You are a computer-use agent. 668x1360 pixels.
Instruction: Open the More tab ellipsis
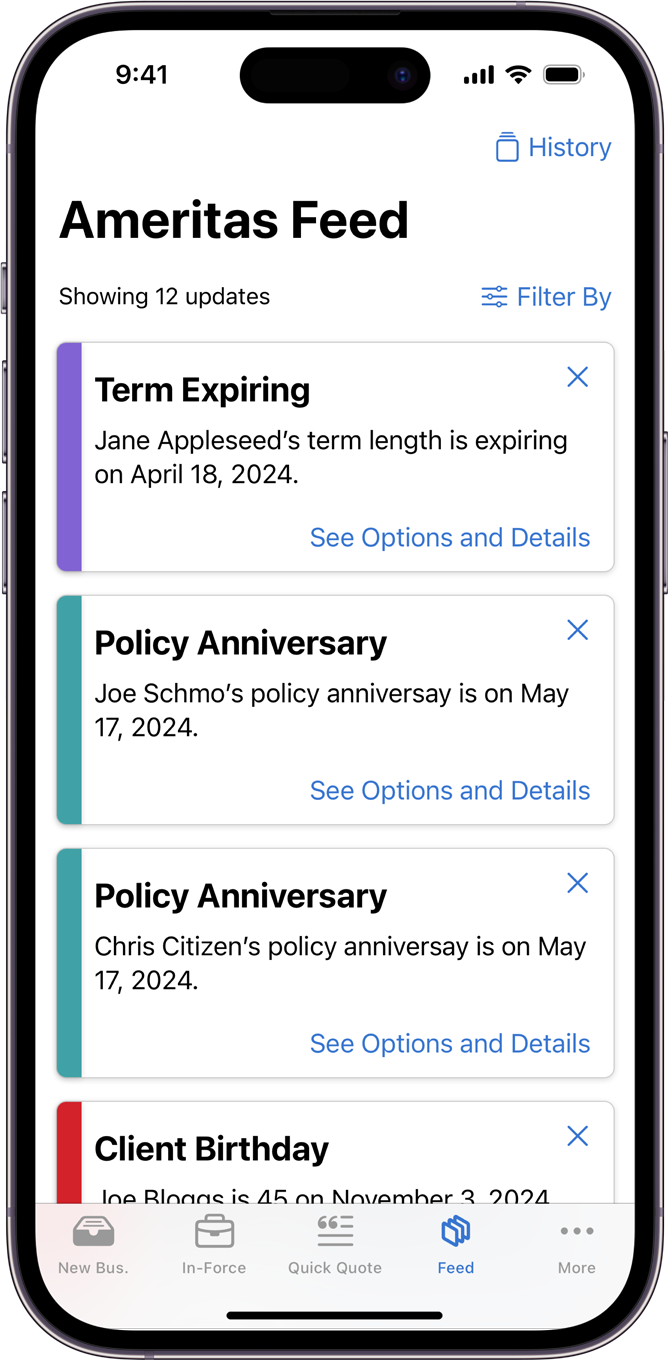577,1232
